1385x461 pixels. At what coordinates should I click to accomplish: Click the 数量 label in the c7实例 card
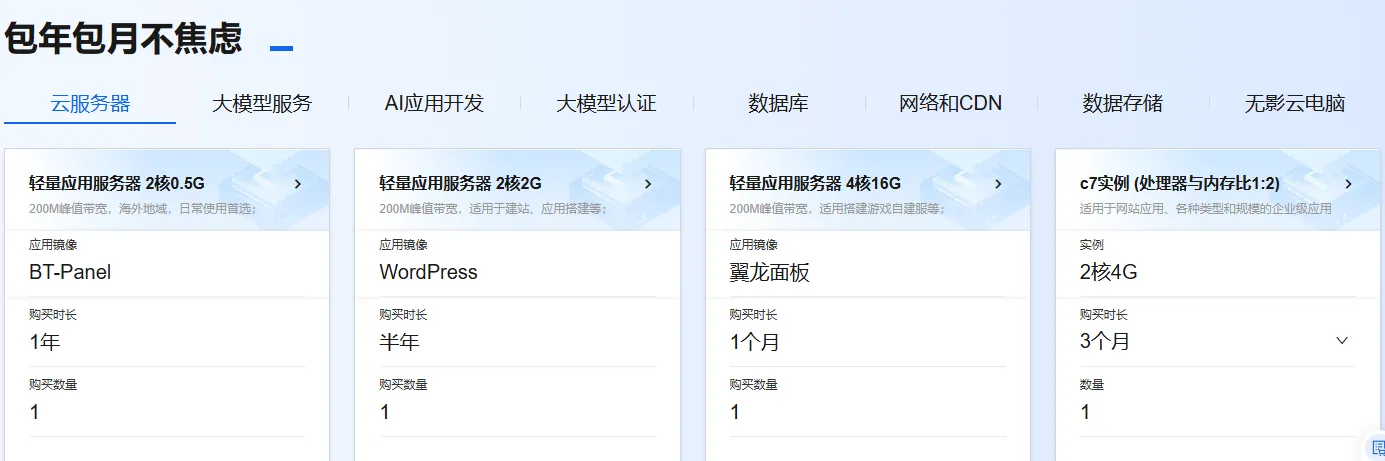click(1091, 385)
